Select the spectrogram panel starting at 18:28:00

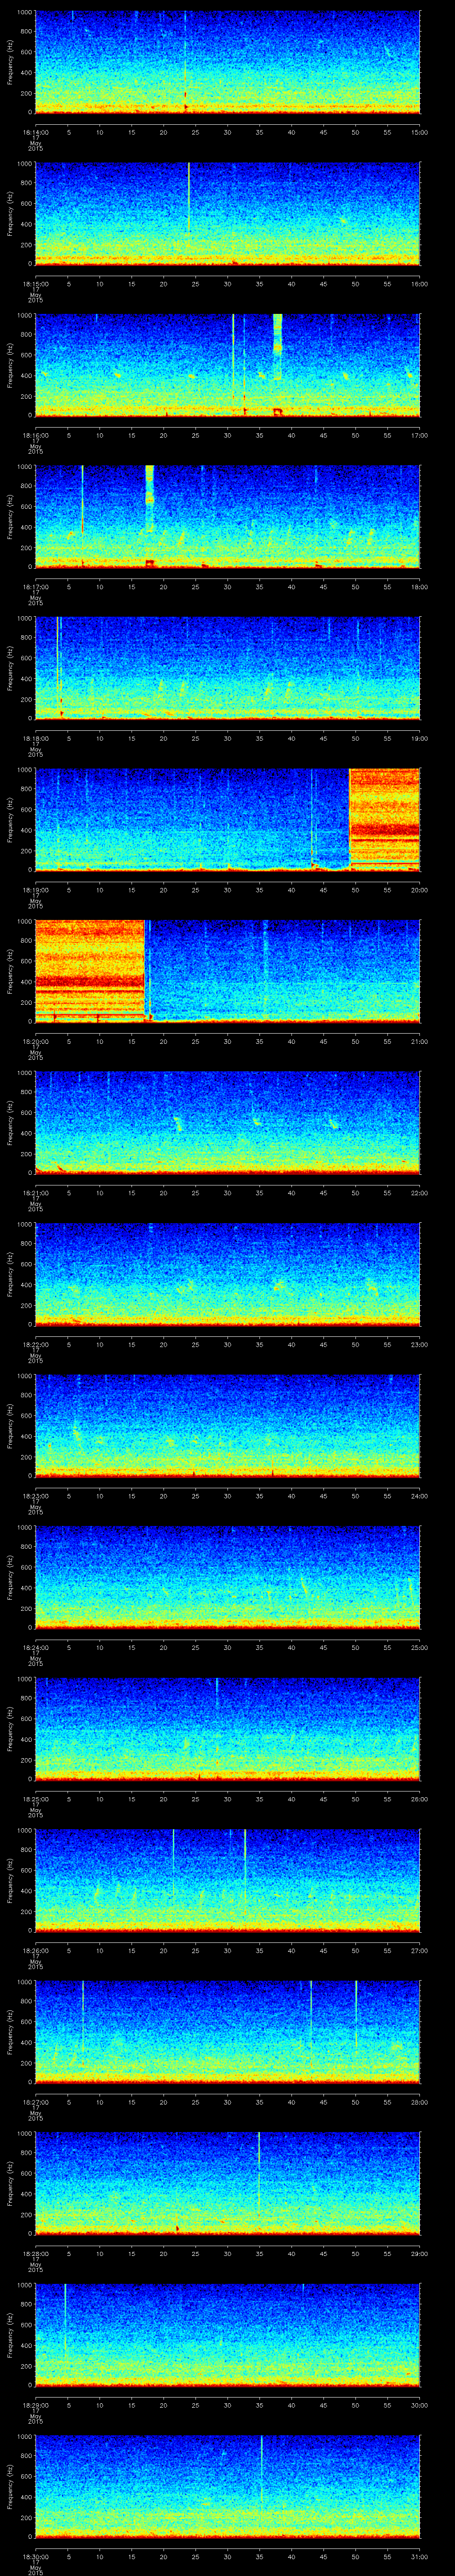coord(227,2183)
